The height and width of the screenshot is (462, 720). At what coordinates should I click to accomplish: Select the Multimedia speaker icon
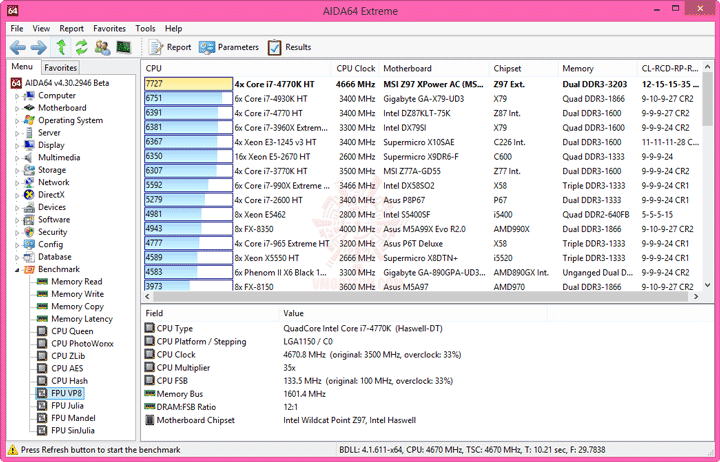[29, 158]
